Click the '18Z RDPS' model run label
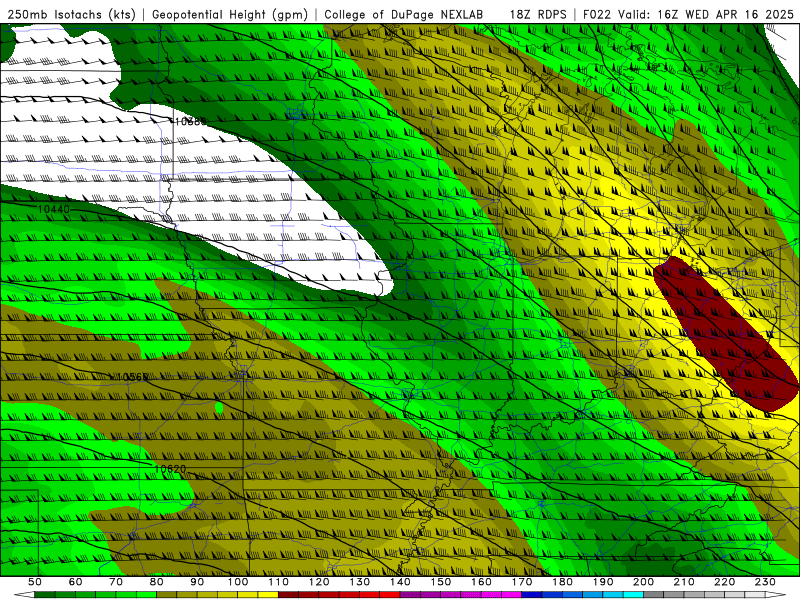The height and width of the screenshot is (600, 800). click(538, 14)
